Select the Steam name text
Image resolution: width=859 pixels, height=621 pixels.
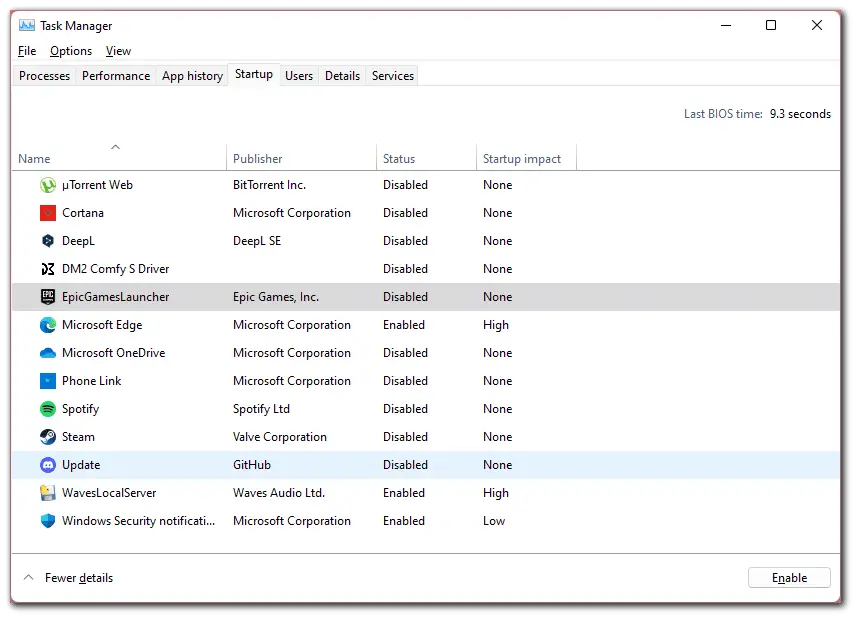78,437
